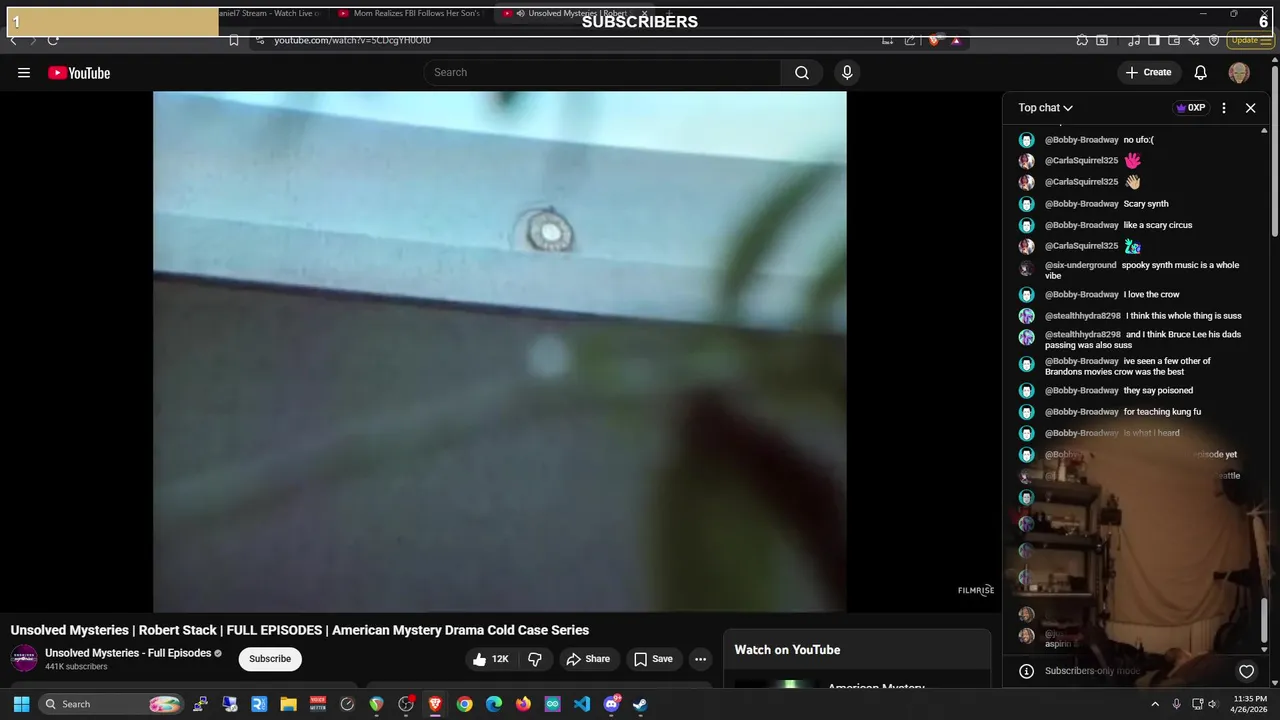Select message "I love the crow"
The height and width of the screenshot is (720, 1280).
pos(1151,294)
